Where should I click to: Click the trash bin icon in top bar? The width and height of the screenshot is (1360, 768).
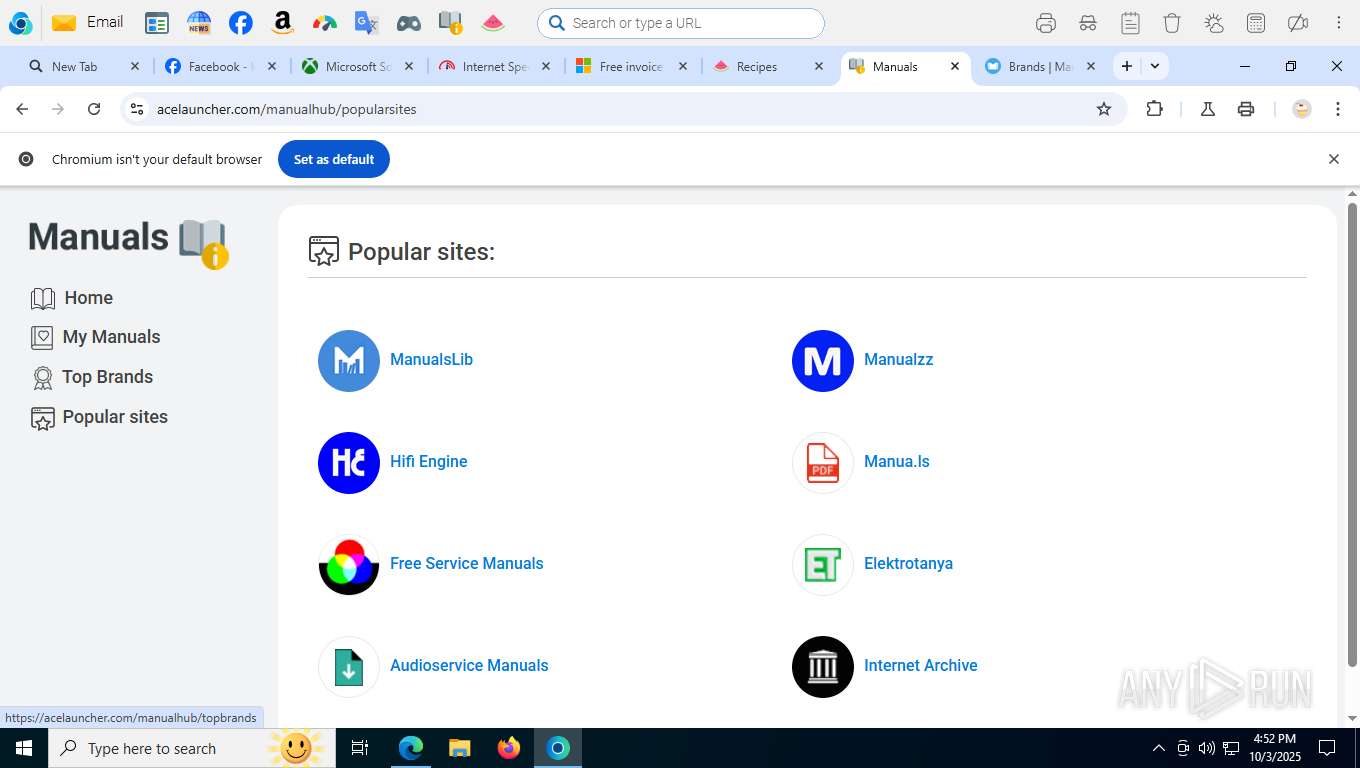(1172, 23)
